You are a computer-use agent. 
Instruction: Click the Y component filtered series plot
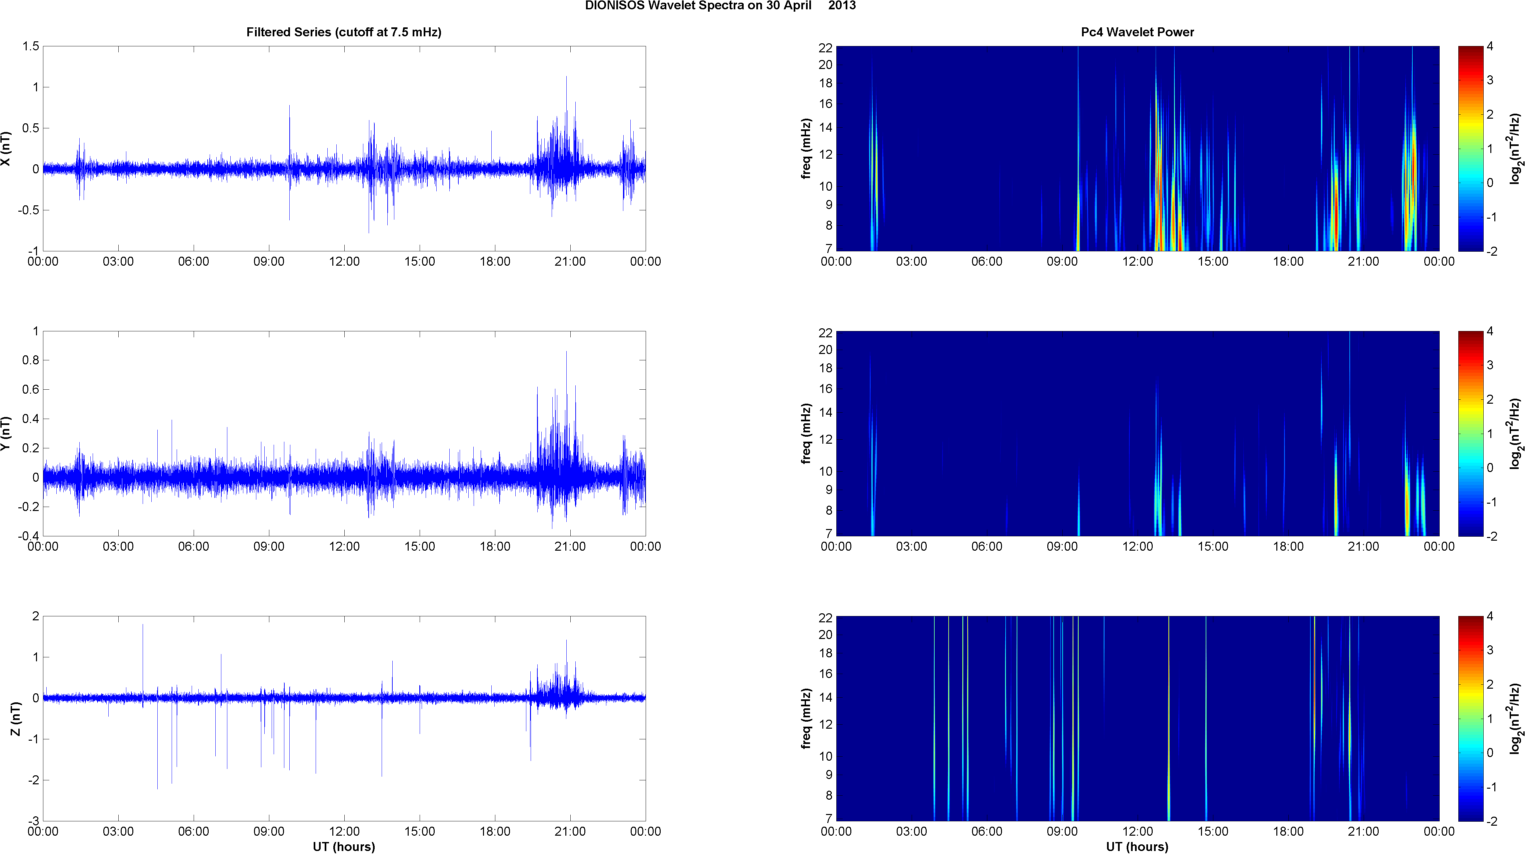pos(344,434)
